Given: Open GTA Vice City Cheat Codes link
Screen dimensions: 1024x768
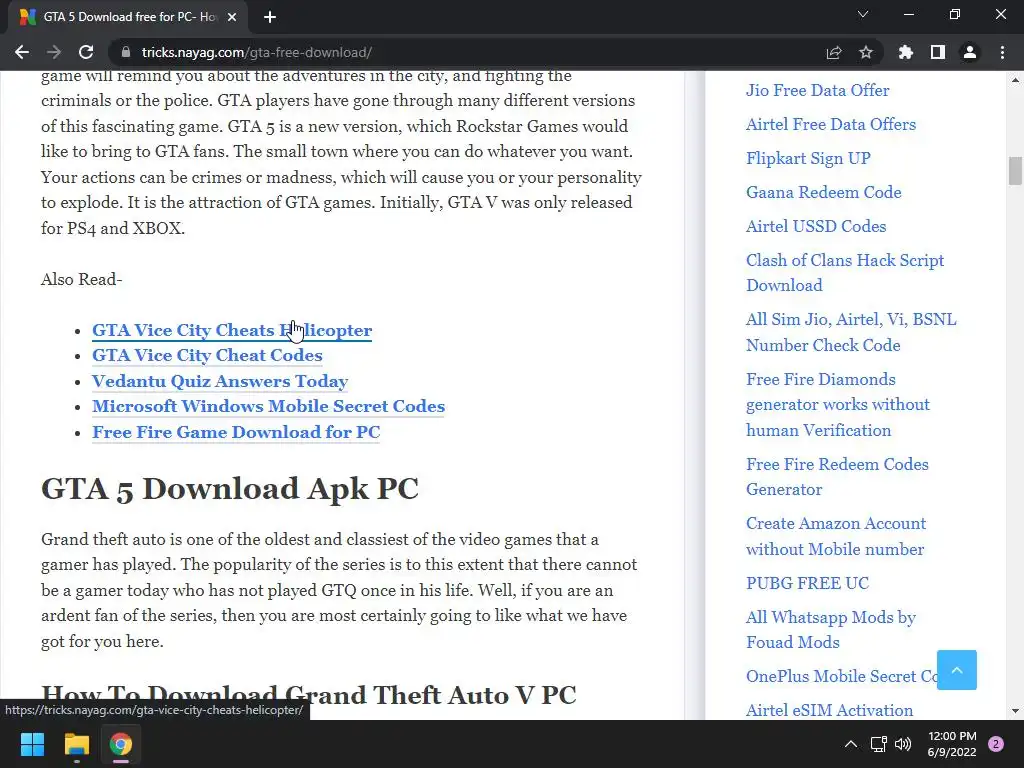Looking at the screenshot, I should [207, 355].
